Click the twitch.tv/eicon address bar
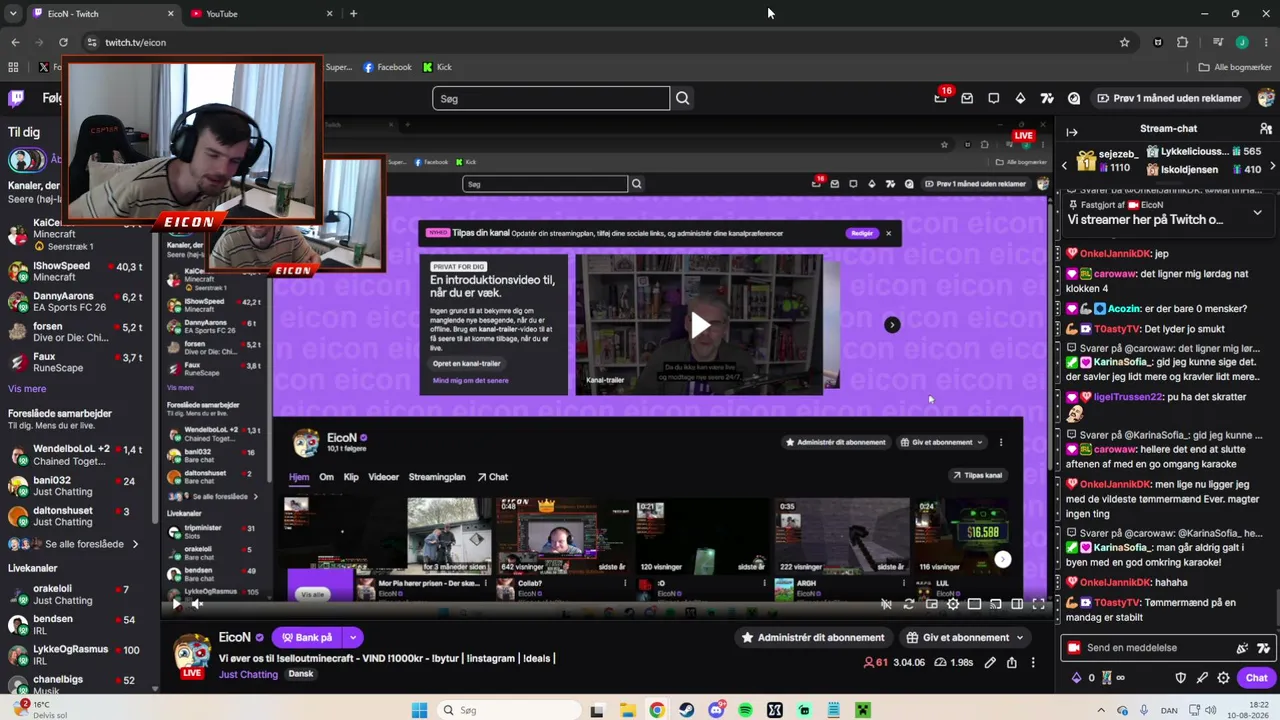Viewport: 1280px width, 720px height. (x=600, y=42)
